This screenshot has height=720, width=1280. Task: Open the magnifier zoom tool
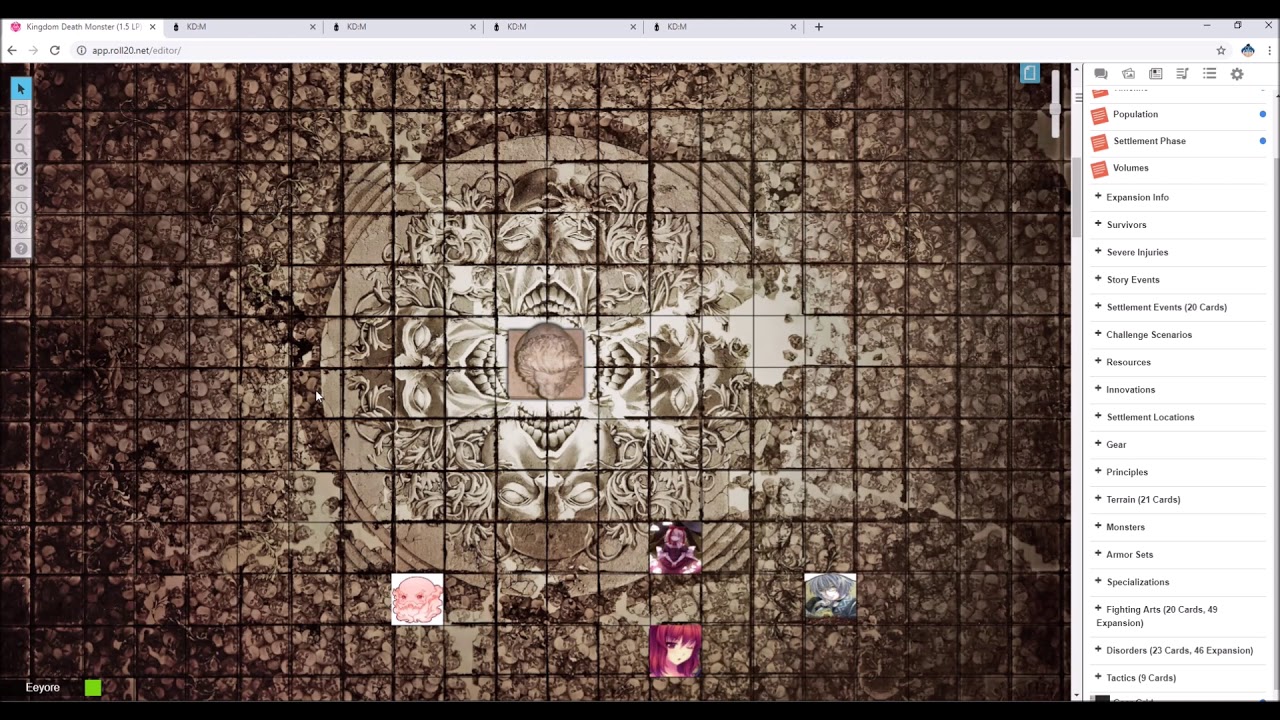tap(21, 149)
